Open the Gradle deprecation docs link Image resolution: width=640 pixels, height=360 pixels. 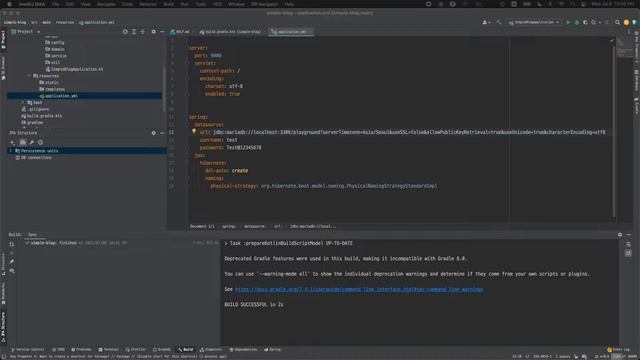tap(359, 289)
